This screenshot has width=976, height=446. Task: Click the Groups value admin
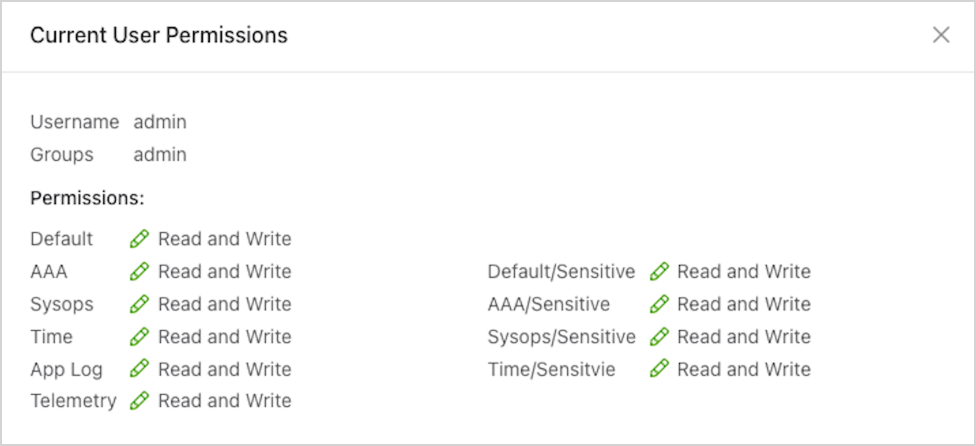coord(160,155)
